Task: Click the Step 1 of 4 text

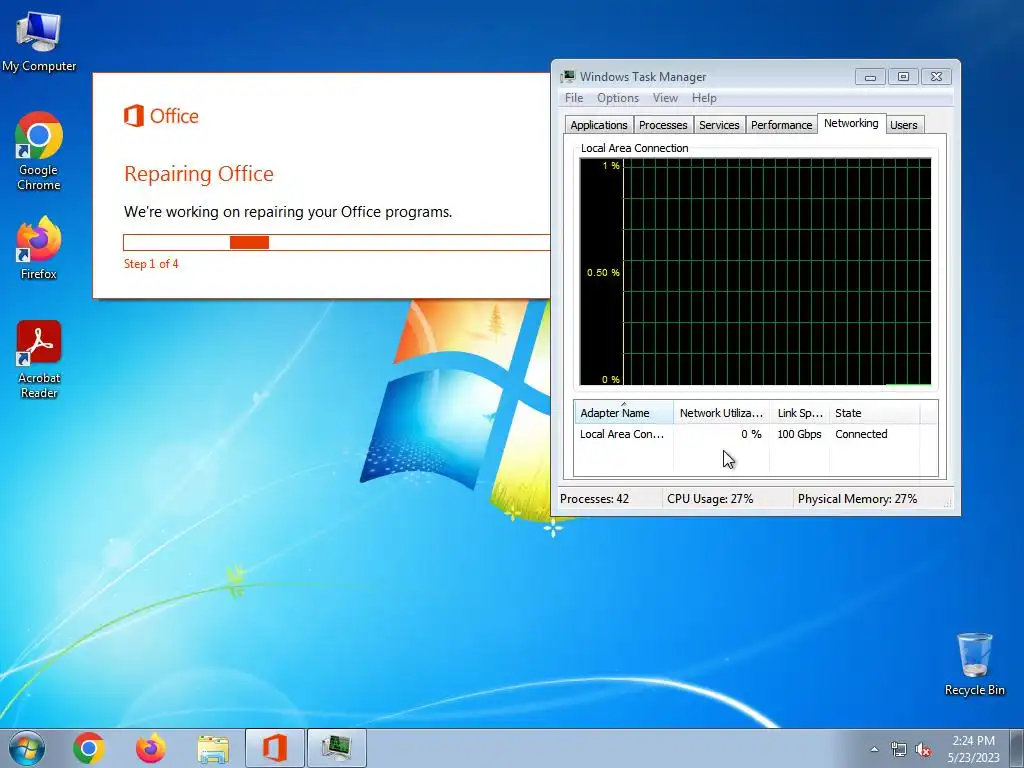Action: point(151,264)
